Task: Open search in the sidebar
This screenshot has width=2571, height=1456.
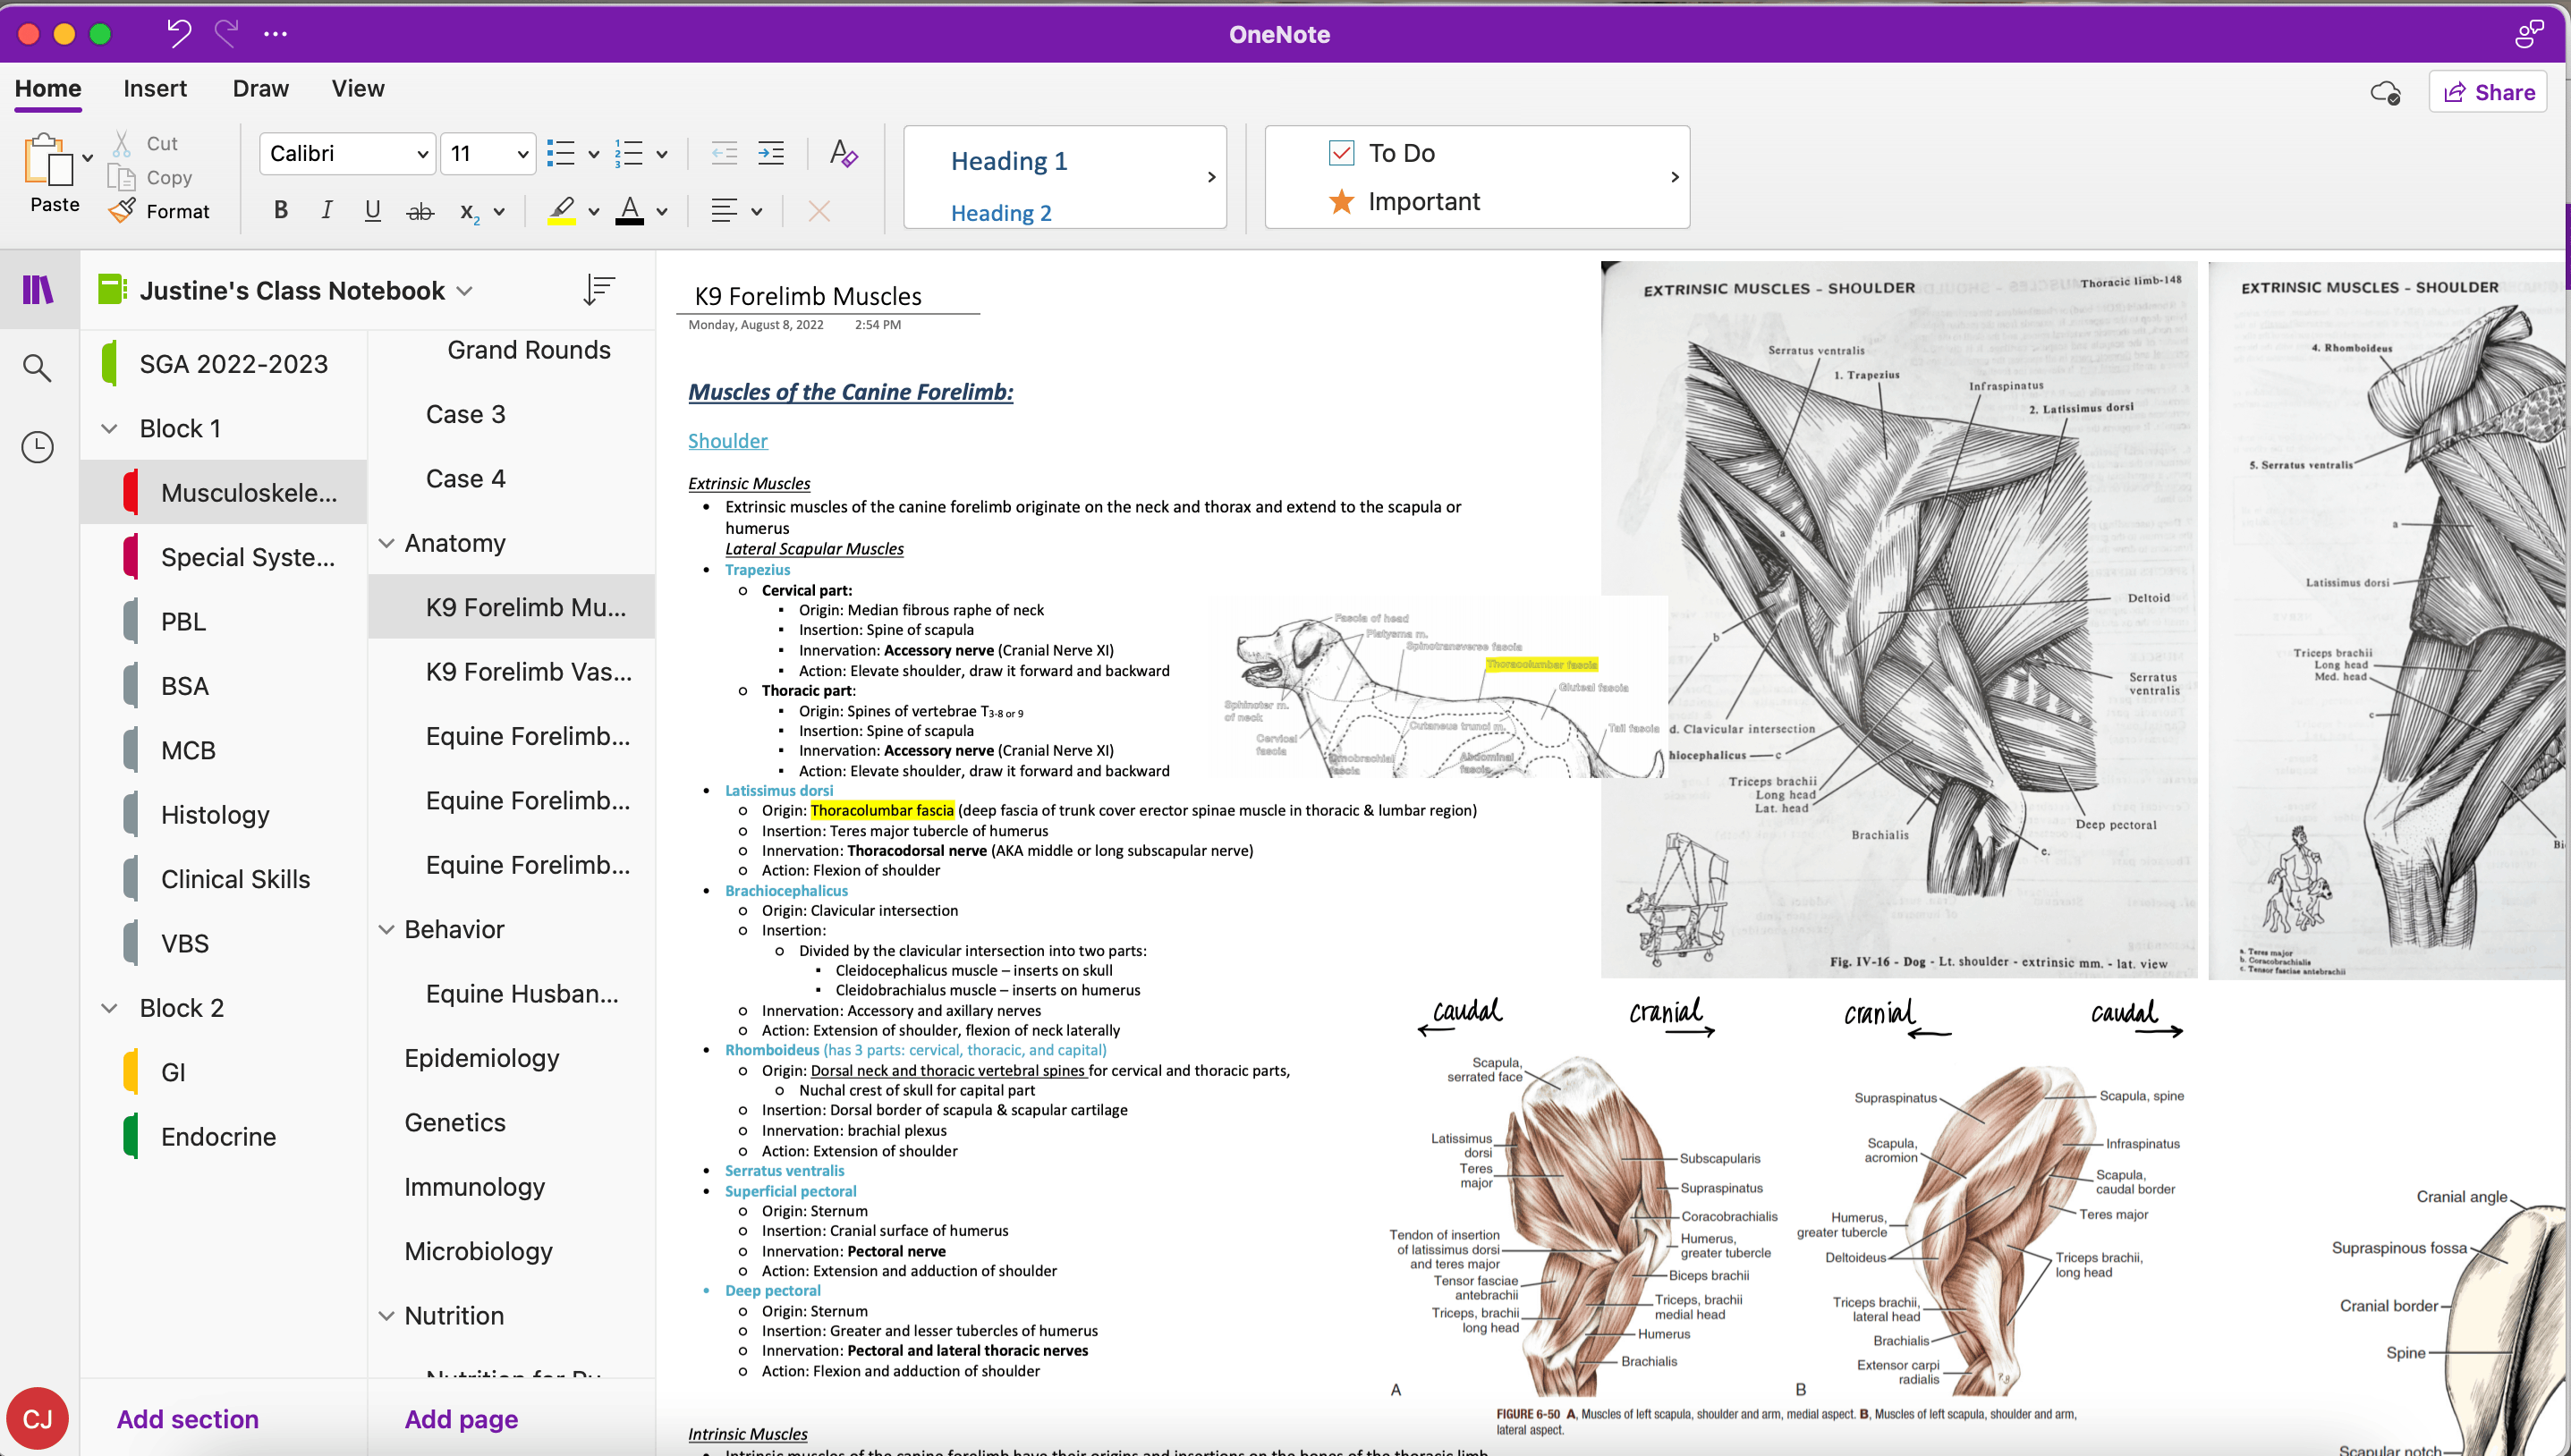Action: point(38,368)
